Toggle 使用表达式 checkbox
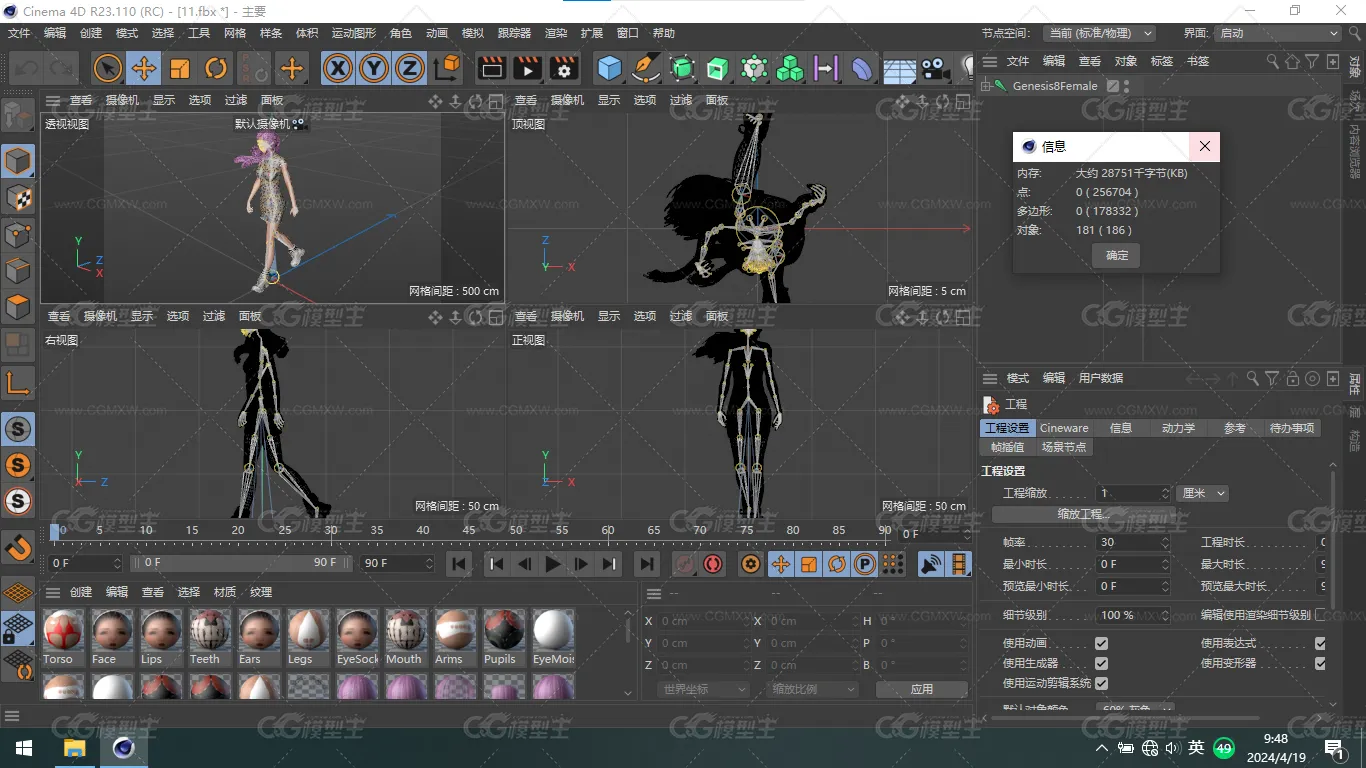The width and height of the screenshot is (1366, 768). (1320, 643)
